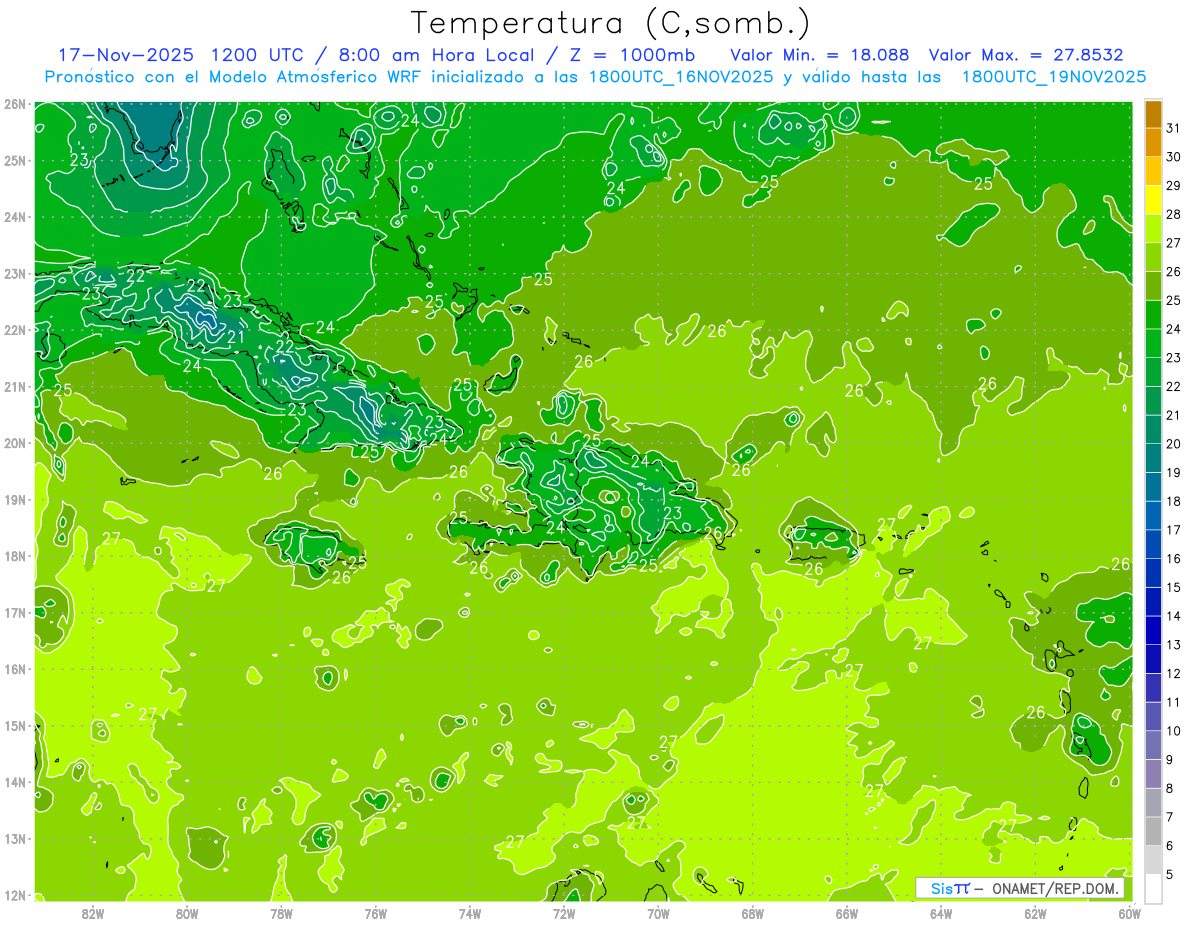Pick the yellow legend swatch between 28 and 29
The image size is (1200, 927).
click(x=1153, y=200)
